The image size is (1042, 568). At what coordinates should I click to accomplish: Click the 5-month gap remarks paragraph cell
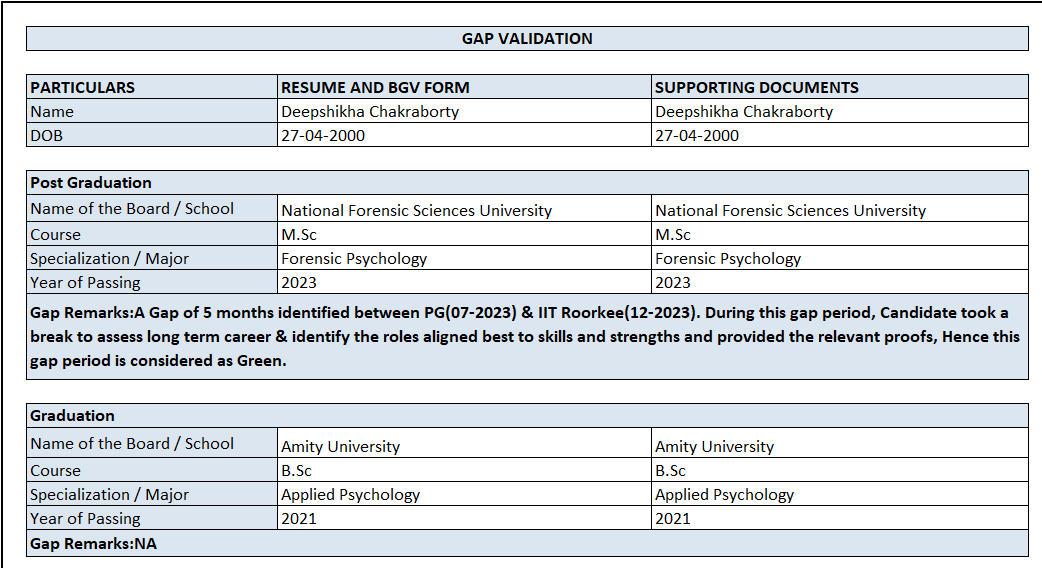pyautogui.click(x=527, y=337)
